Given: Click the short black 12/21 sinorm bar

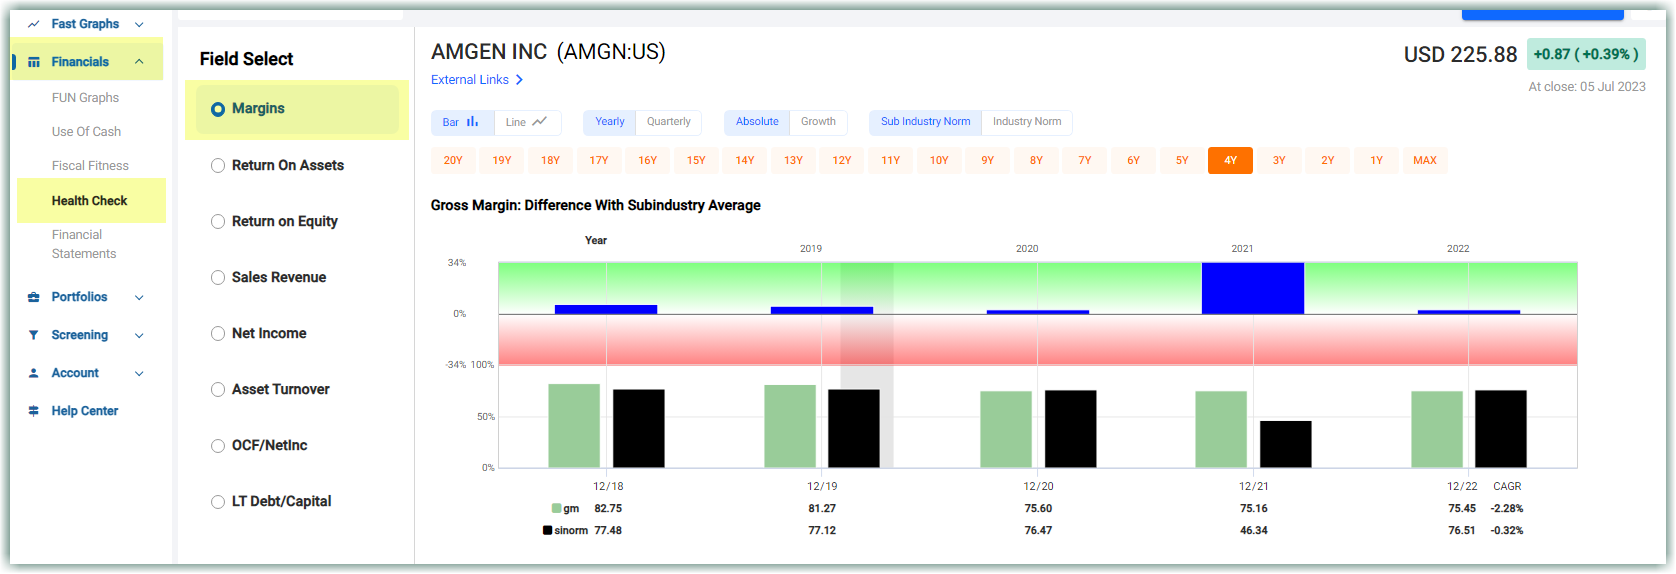Looking at the screenshot, I should coord(1285,444).
